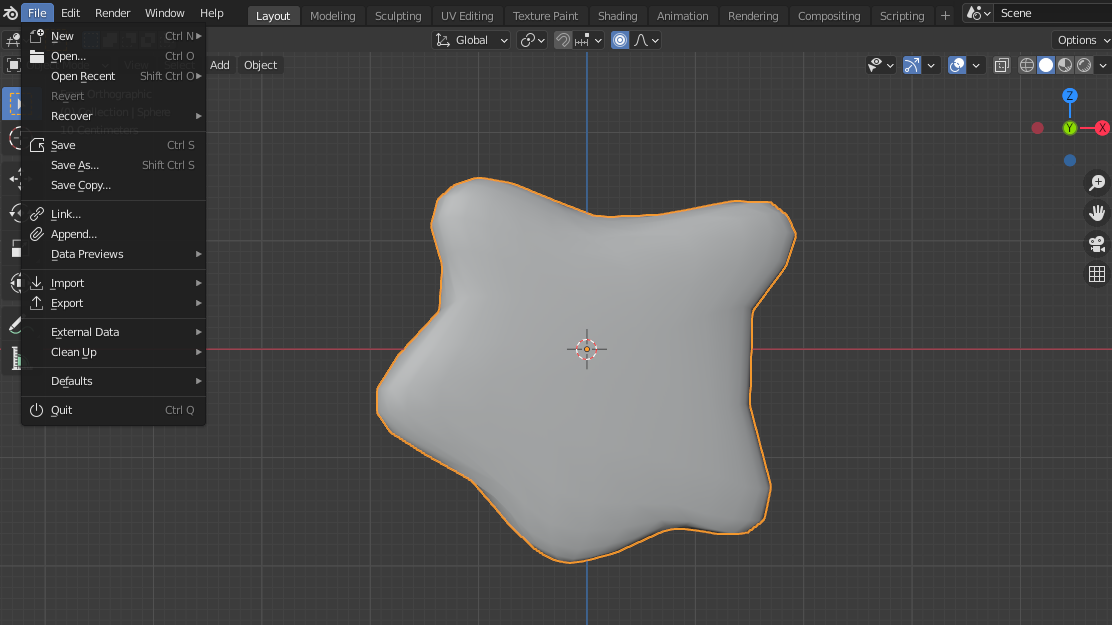Click the 3D cursor at center
This screenshot has width=1112, height=625.
click(x=586, y=349)
